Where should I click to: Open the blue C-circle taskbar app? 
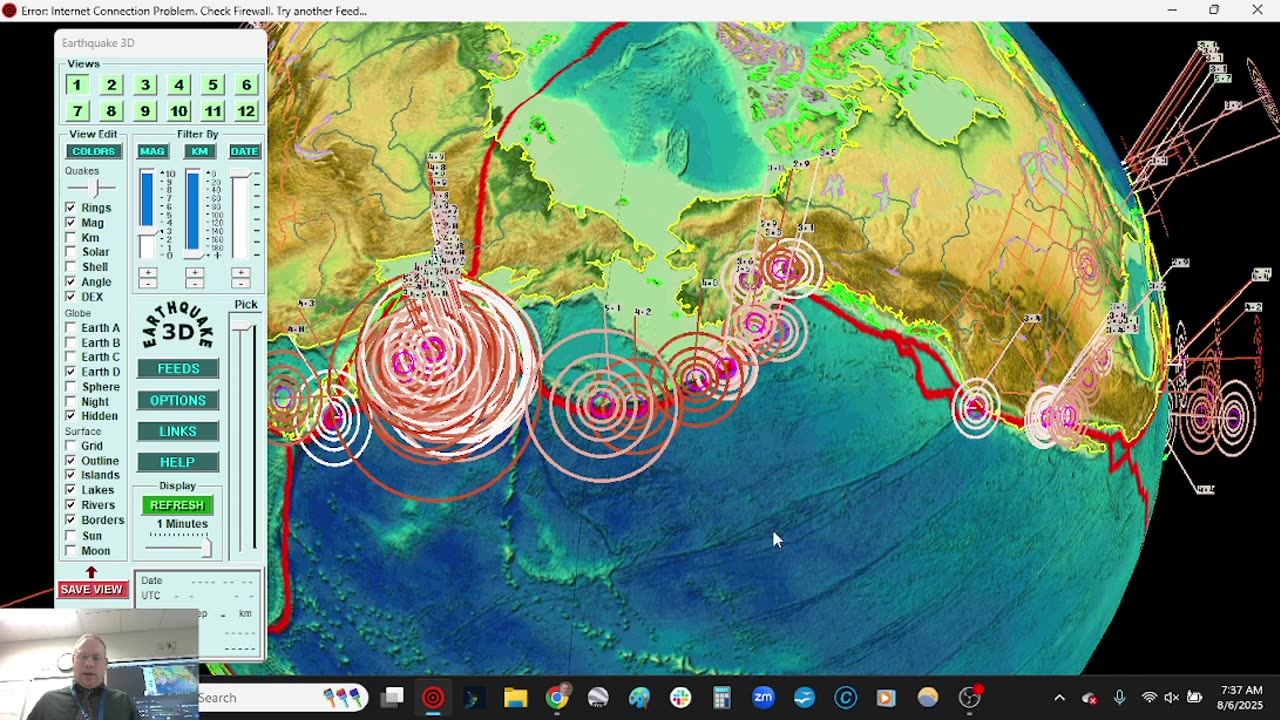(x=845, y=697)
